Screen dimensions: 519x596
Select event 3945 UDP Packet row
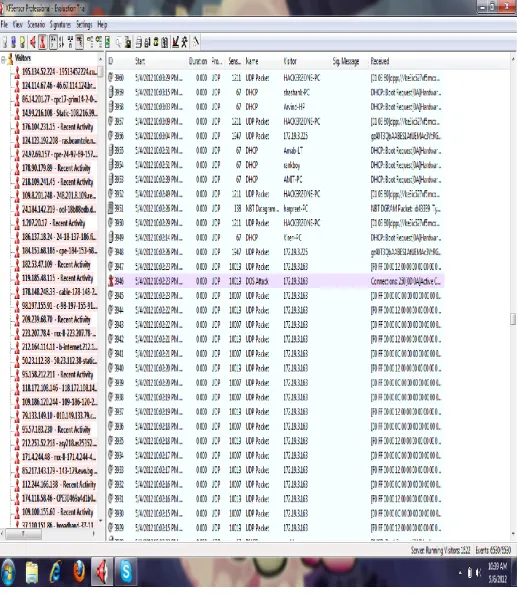[x=276, y=296]
